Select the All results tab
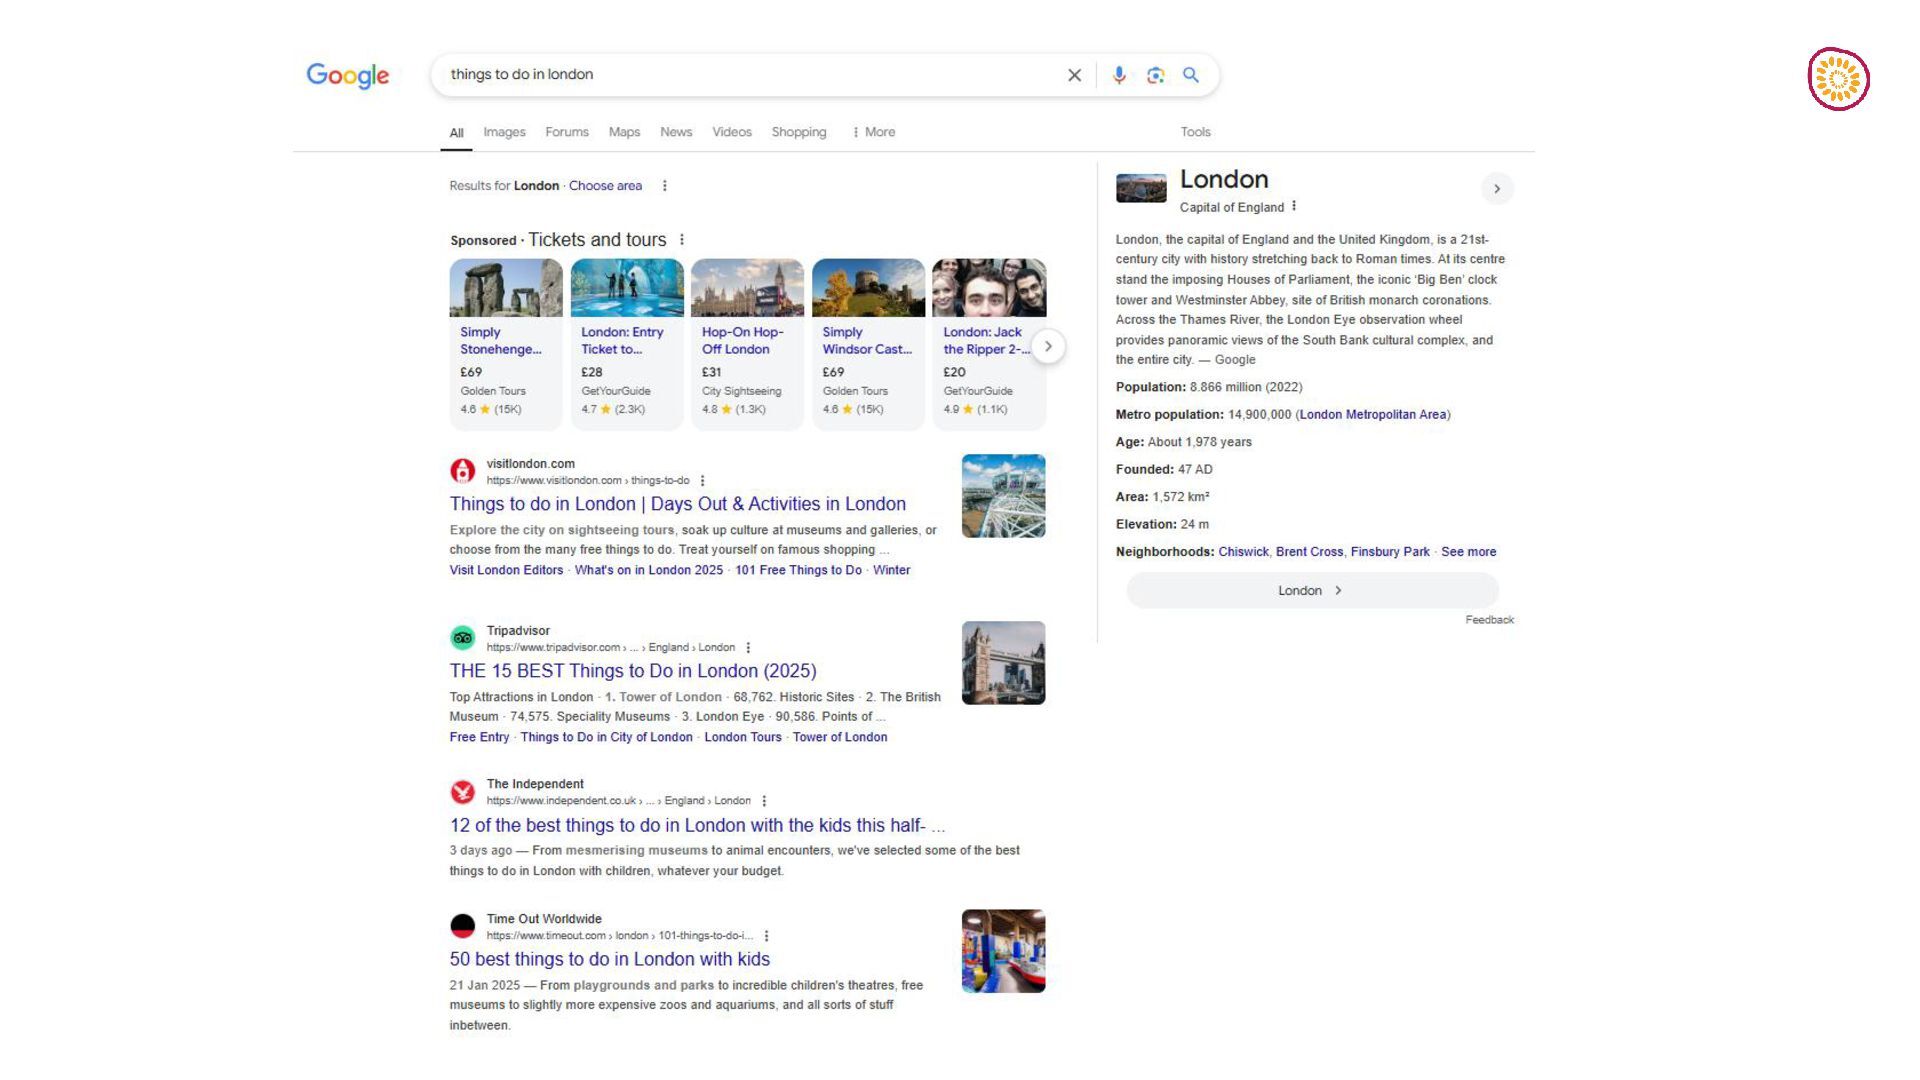The image size is (1920, 1080). pos(456,133)
